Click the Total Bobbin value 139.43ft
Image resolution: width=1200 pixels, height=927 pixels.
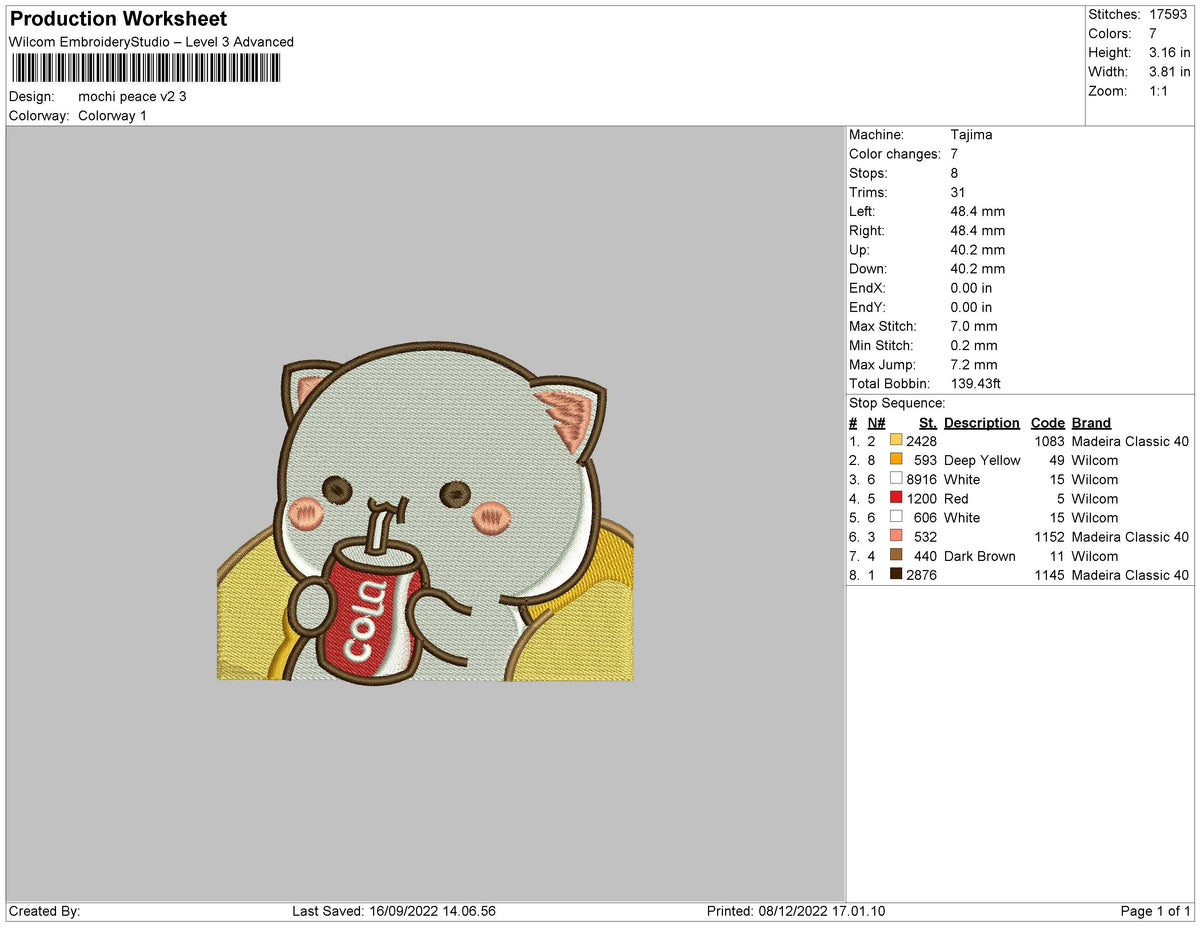pyautogui.click(x=976, y=384)
